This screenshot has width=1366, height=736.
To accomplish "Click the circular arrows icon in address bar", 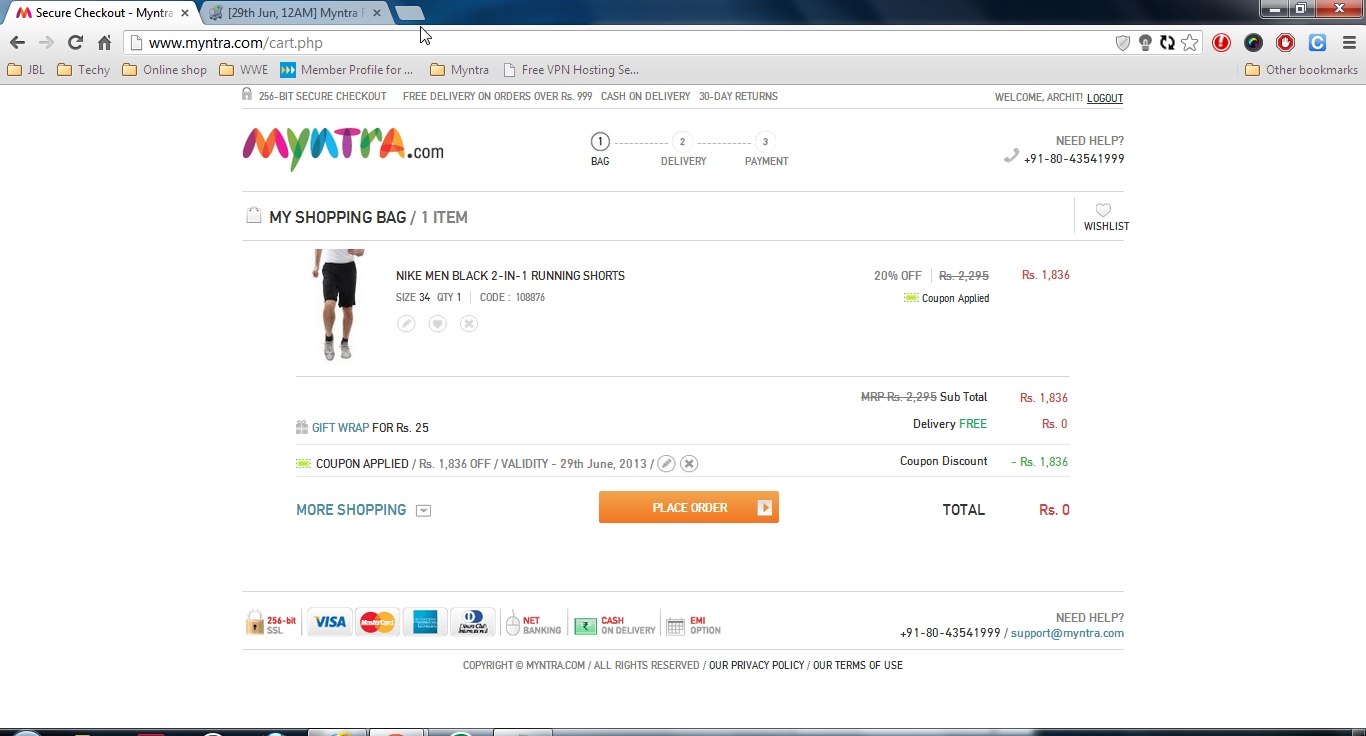I will click(1167, 42).
